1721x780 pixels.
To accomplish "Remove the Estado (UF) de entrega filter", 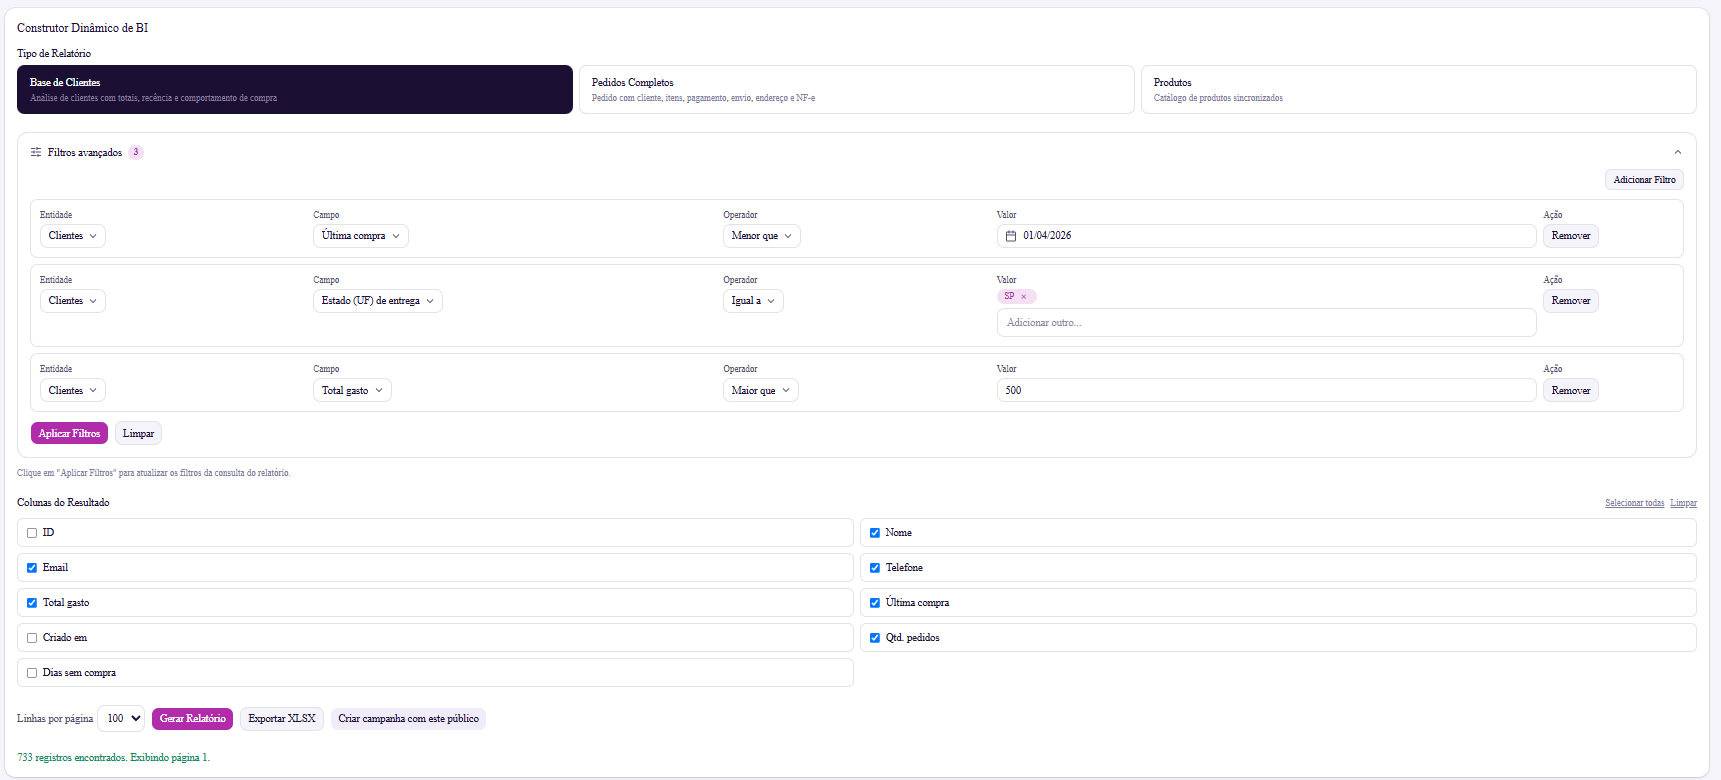I will [1570, 301].
